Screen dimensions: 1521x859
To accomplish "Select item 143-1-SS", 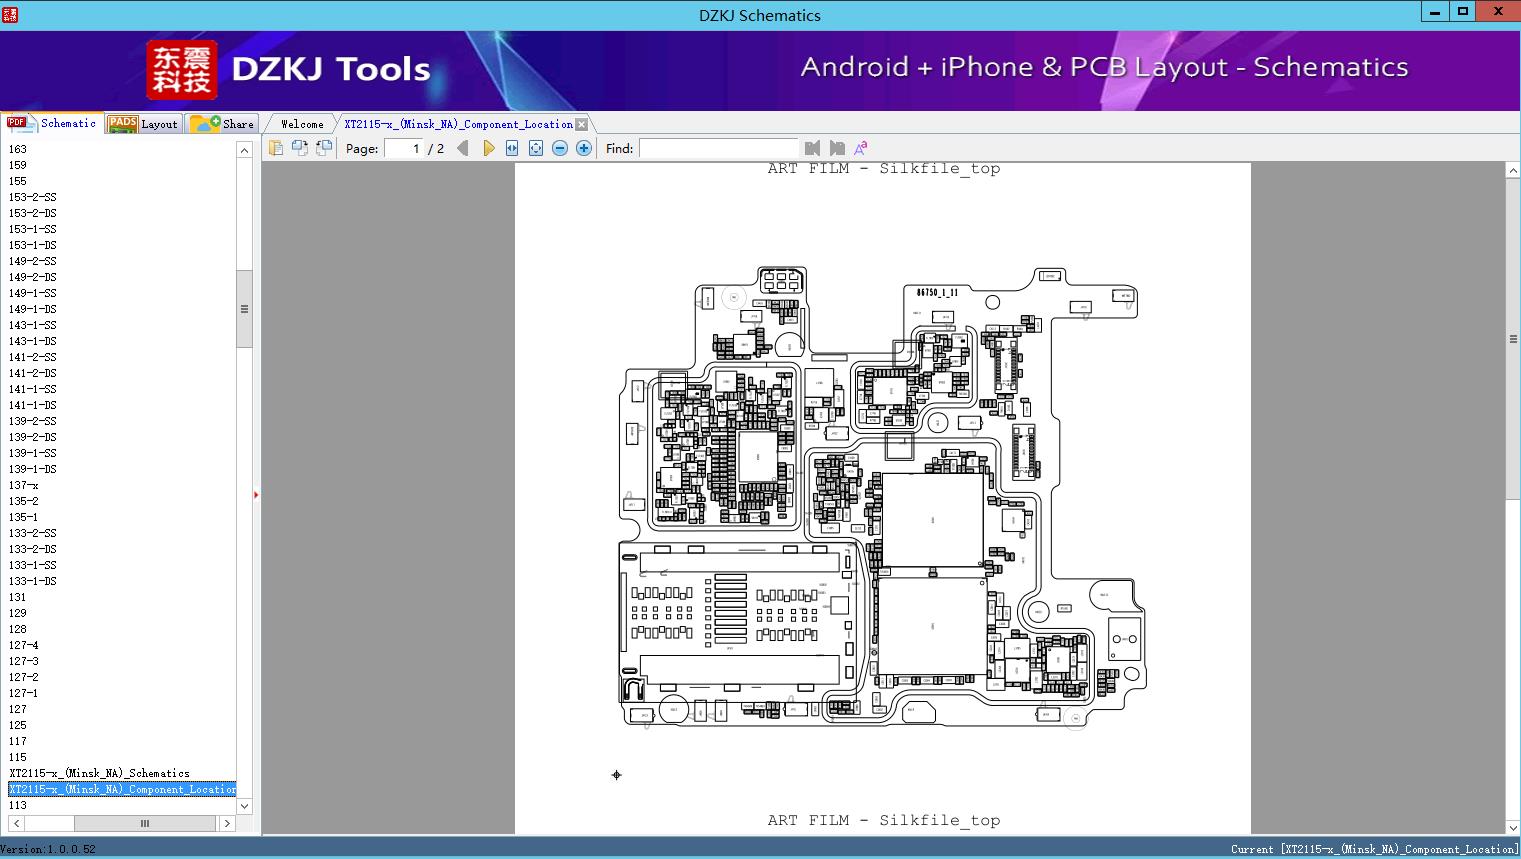I will (33, 325).
